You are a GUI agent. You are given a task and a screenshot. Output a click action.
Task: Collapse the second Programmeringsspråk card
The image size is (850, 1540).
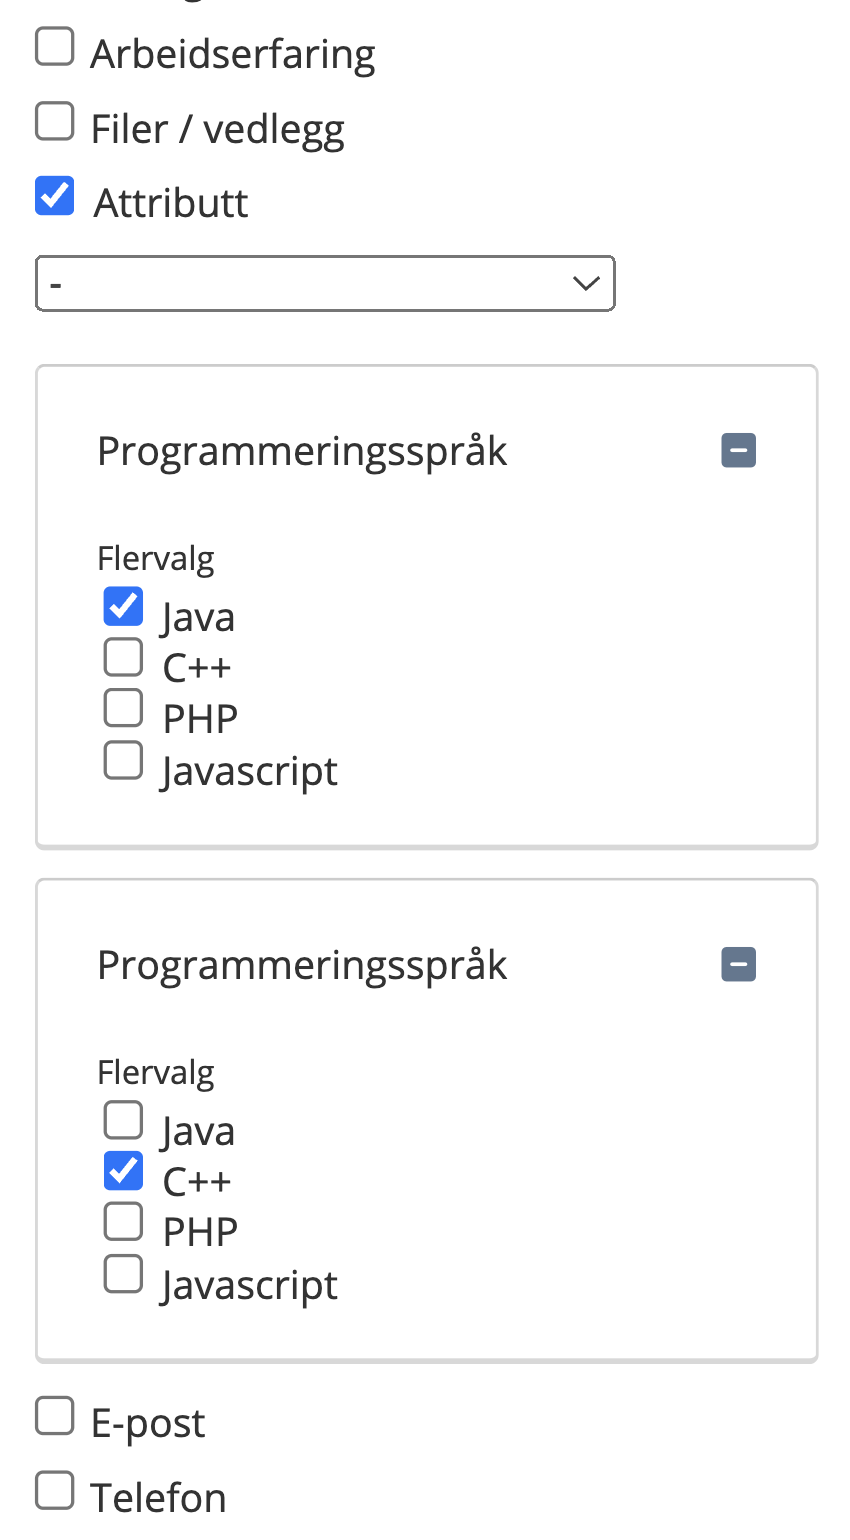[x=738, y=965]
